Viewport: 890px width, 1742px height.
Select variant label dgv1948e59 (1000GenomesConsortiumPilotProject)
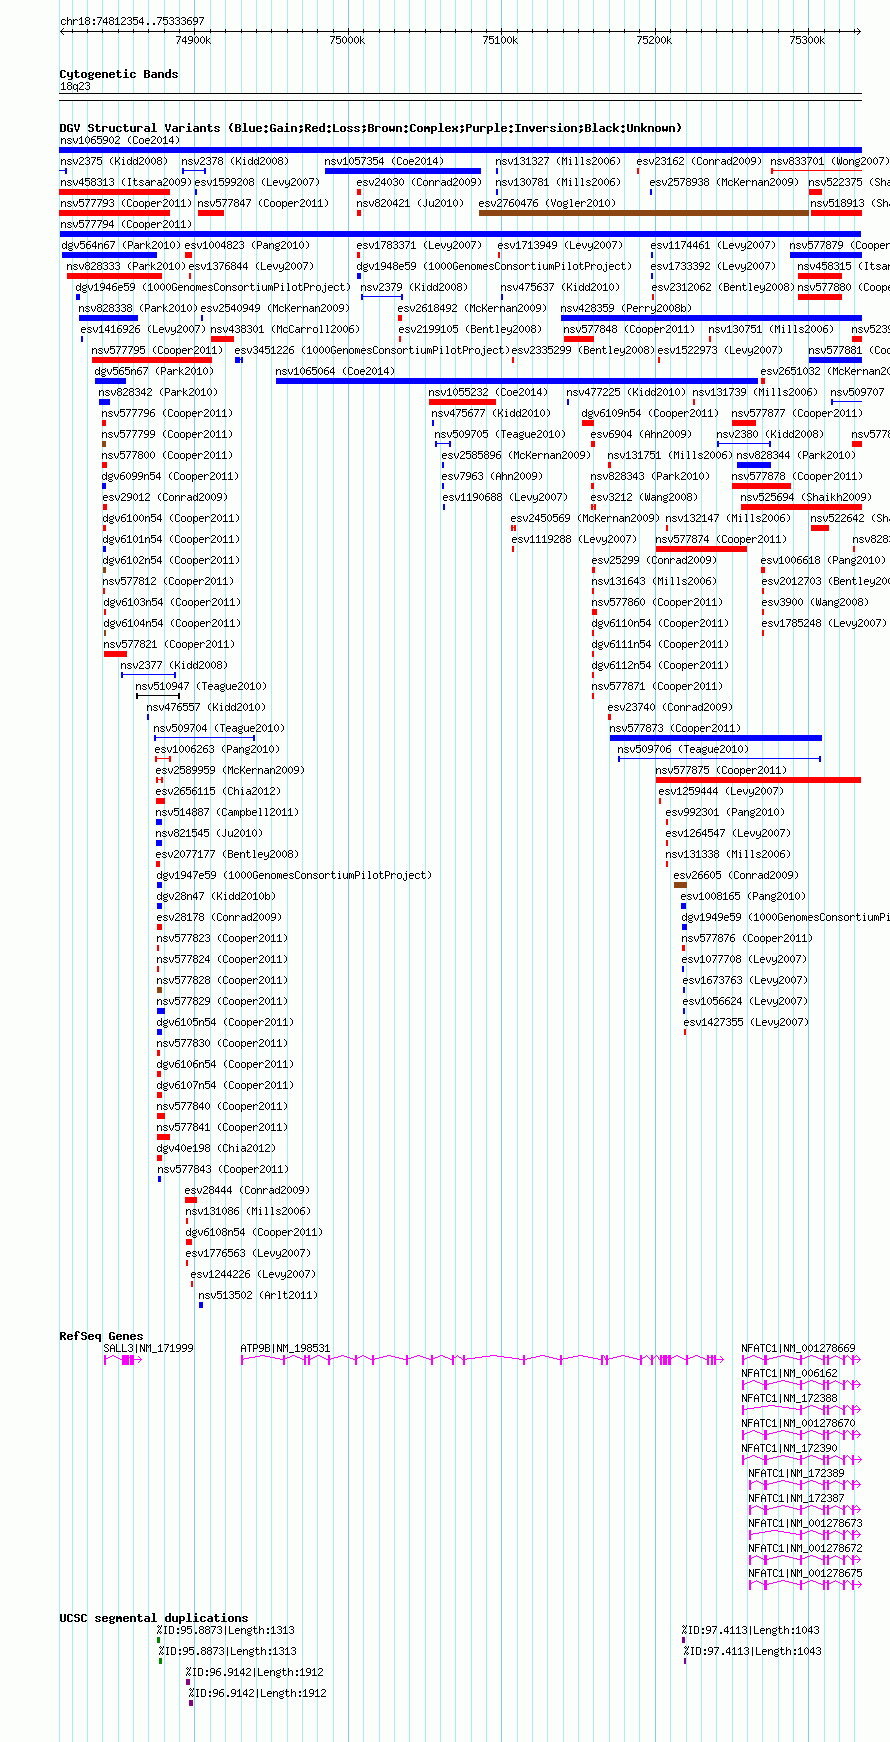point(494,266)
